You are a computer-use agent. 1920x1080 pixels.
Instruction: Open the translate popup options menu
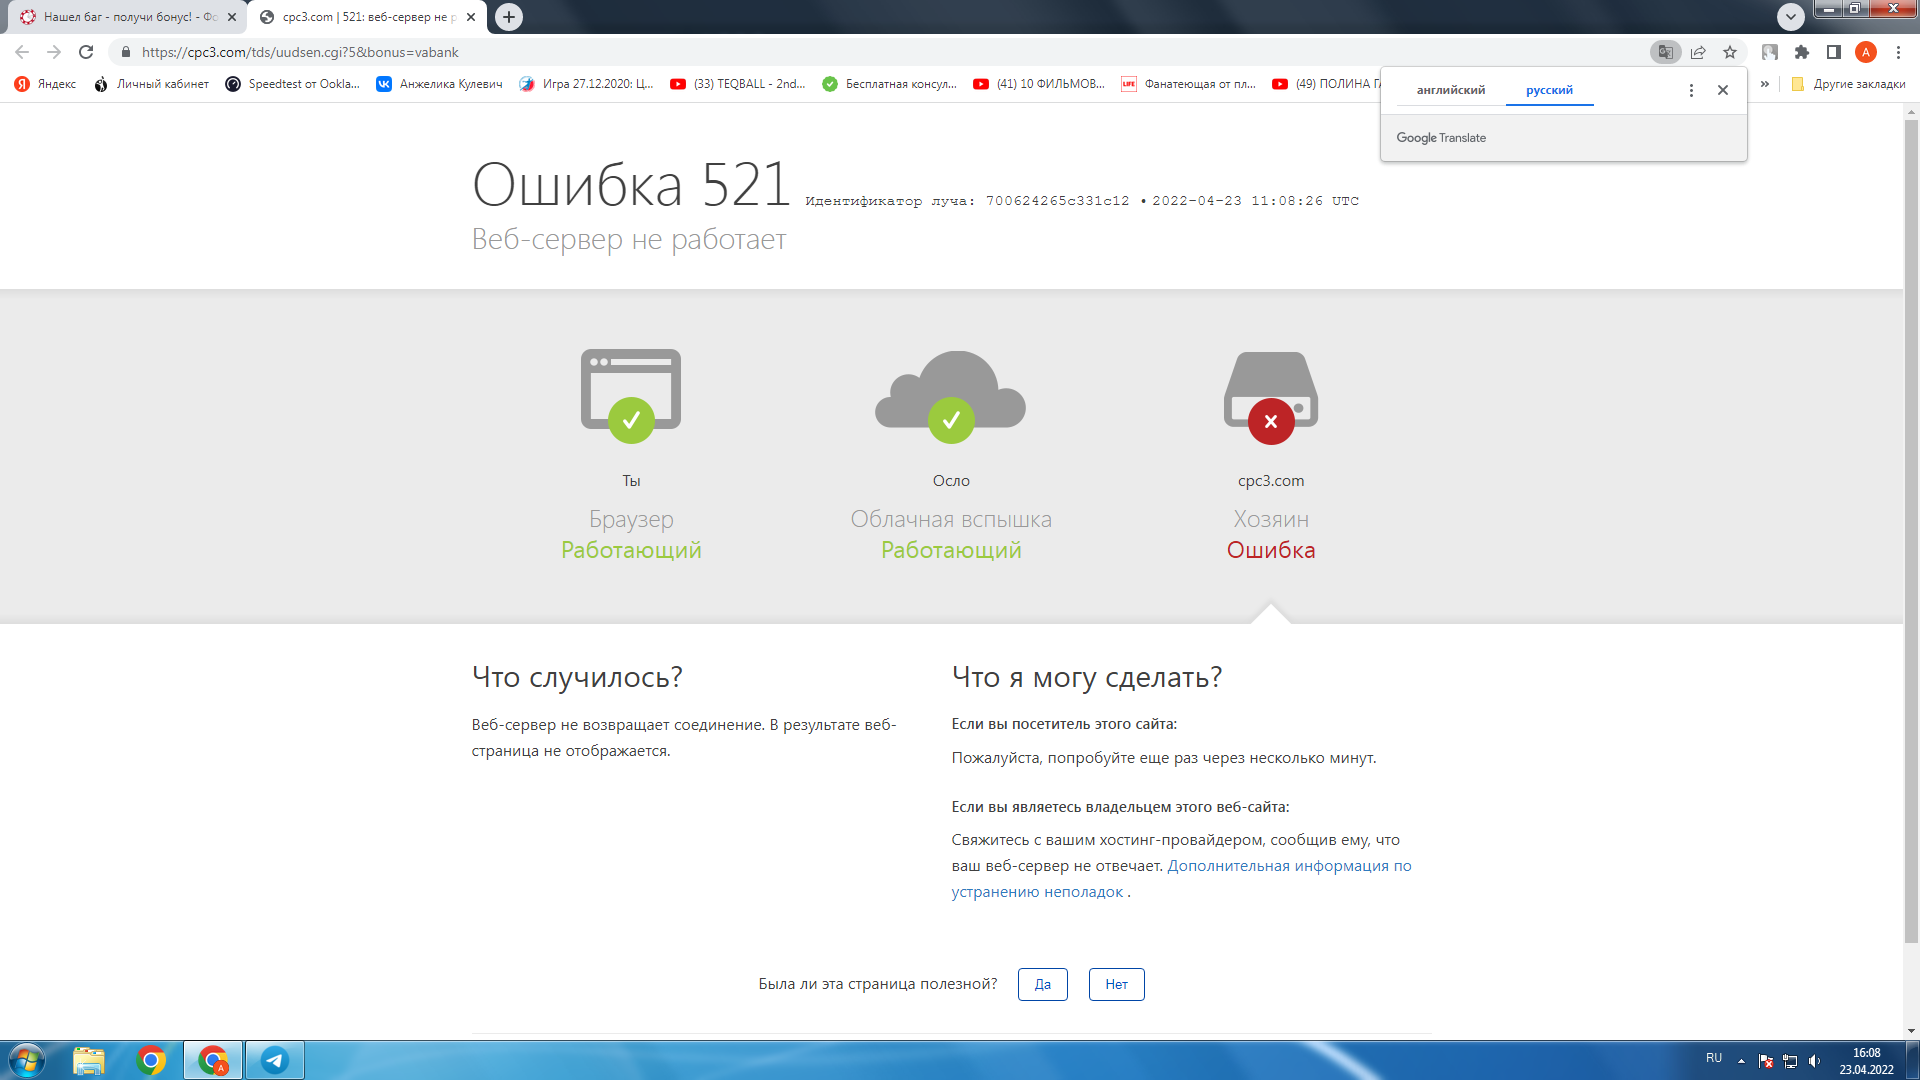coord(1691,90)
